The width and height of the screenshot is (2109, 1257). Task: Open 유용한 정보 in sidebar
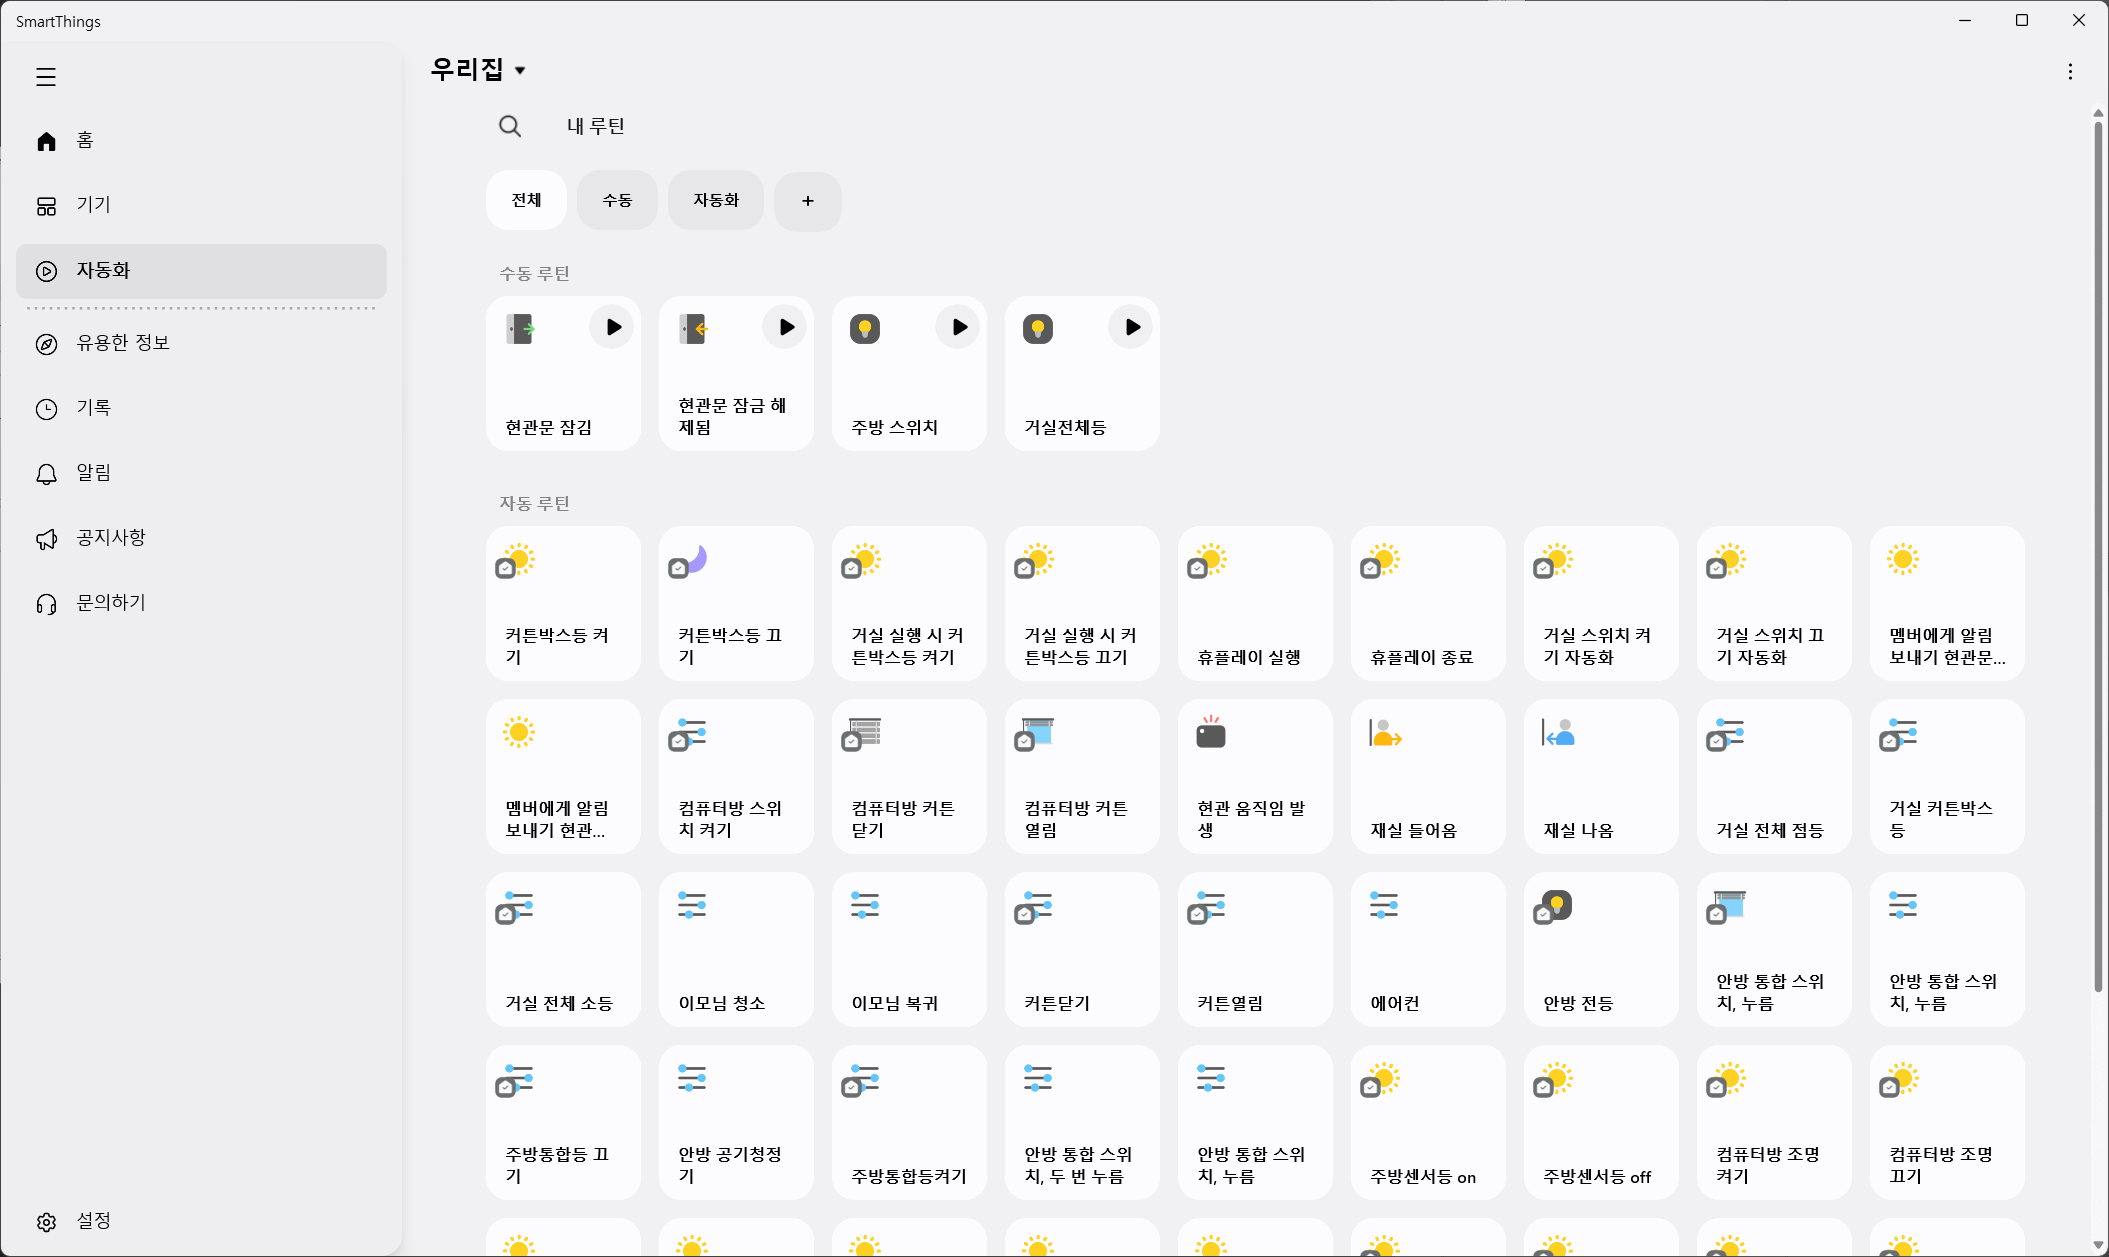coord(122,343)
